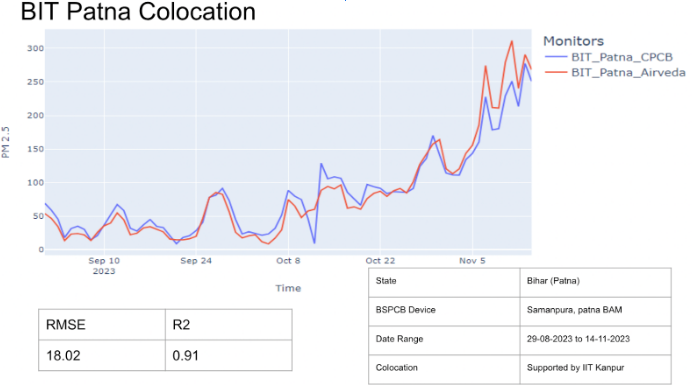Image resolution: width=692 pixels, height=385 pixels.
Task: Click the Sep 24 axis label
Action: [196, 261]
